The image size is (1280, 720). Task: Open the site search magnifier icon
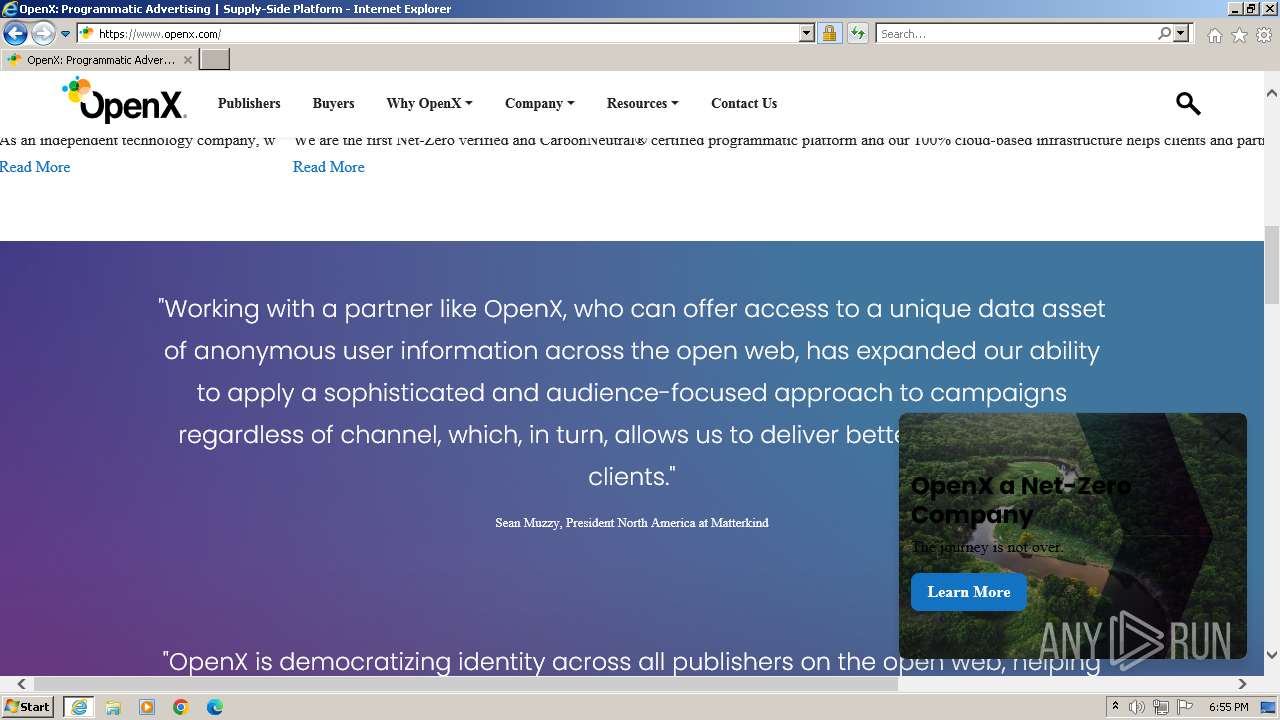(x=1188, y=103)
